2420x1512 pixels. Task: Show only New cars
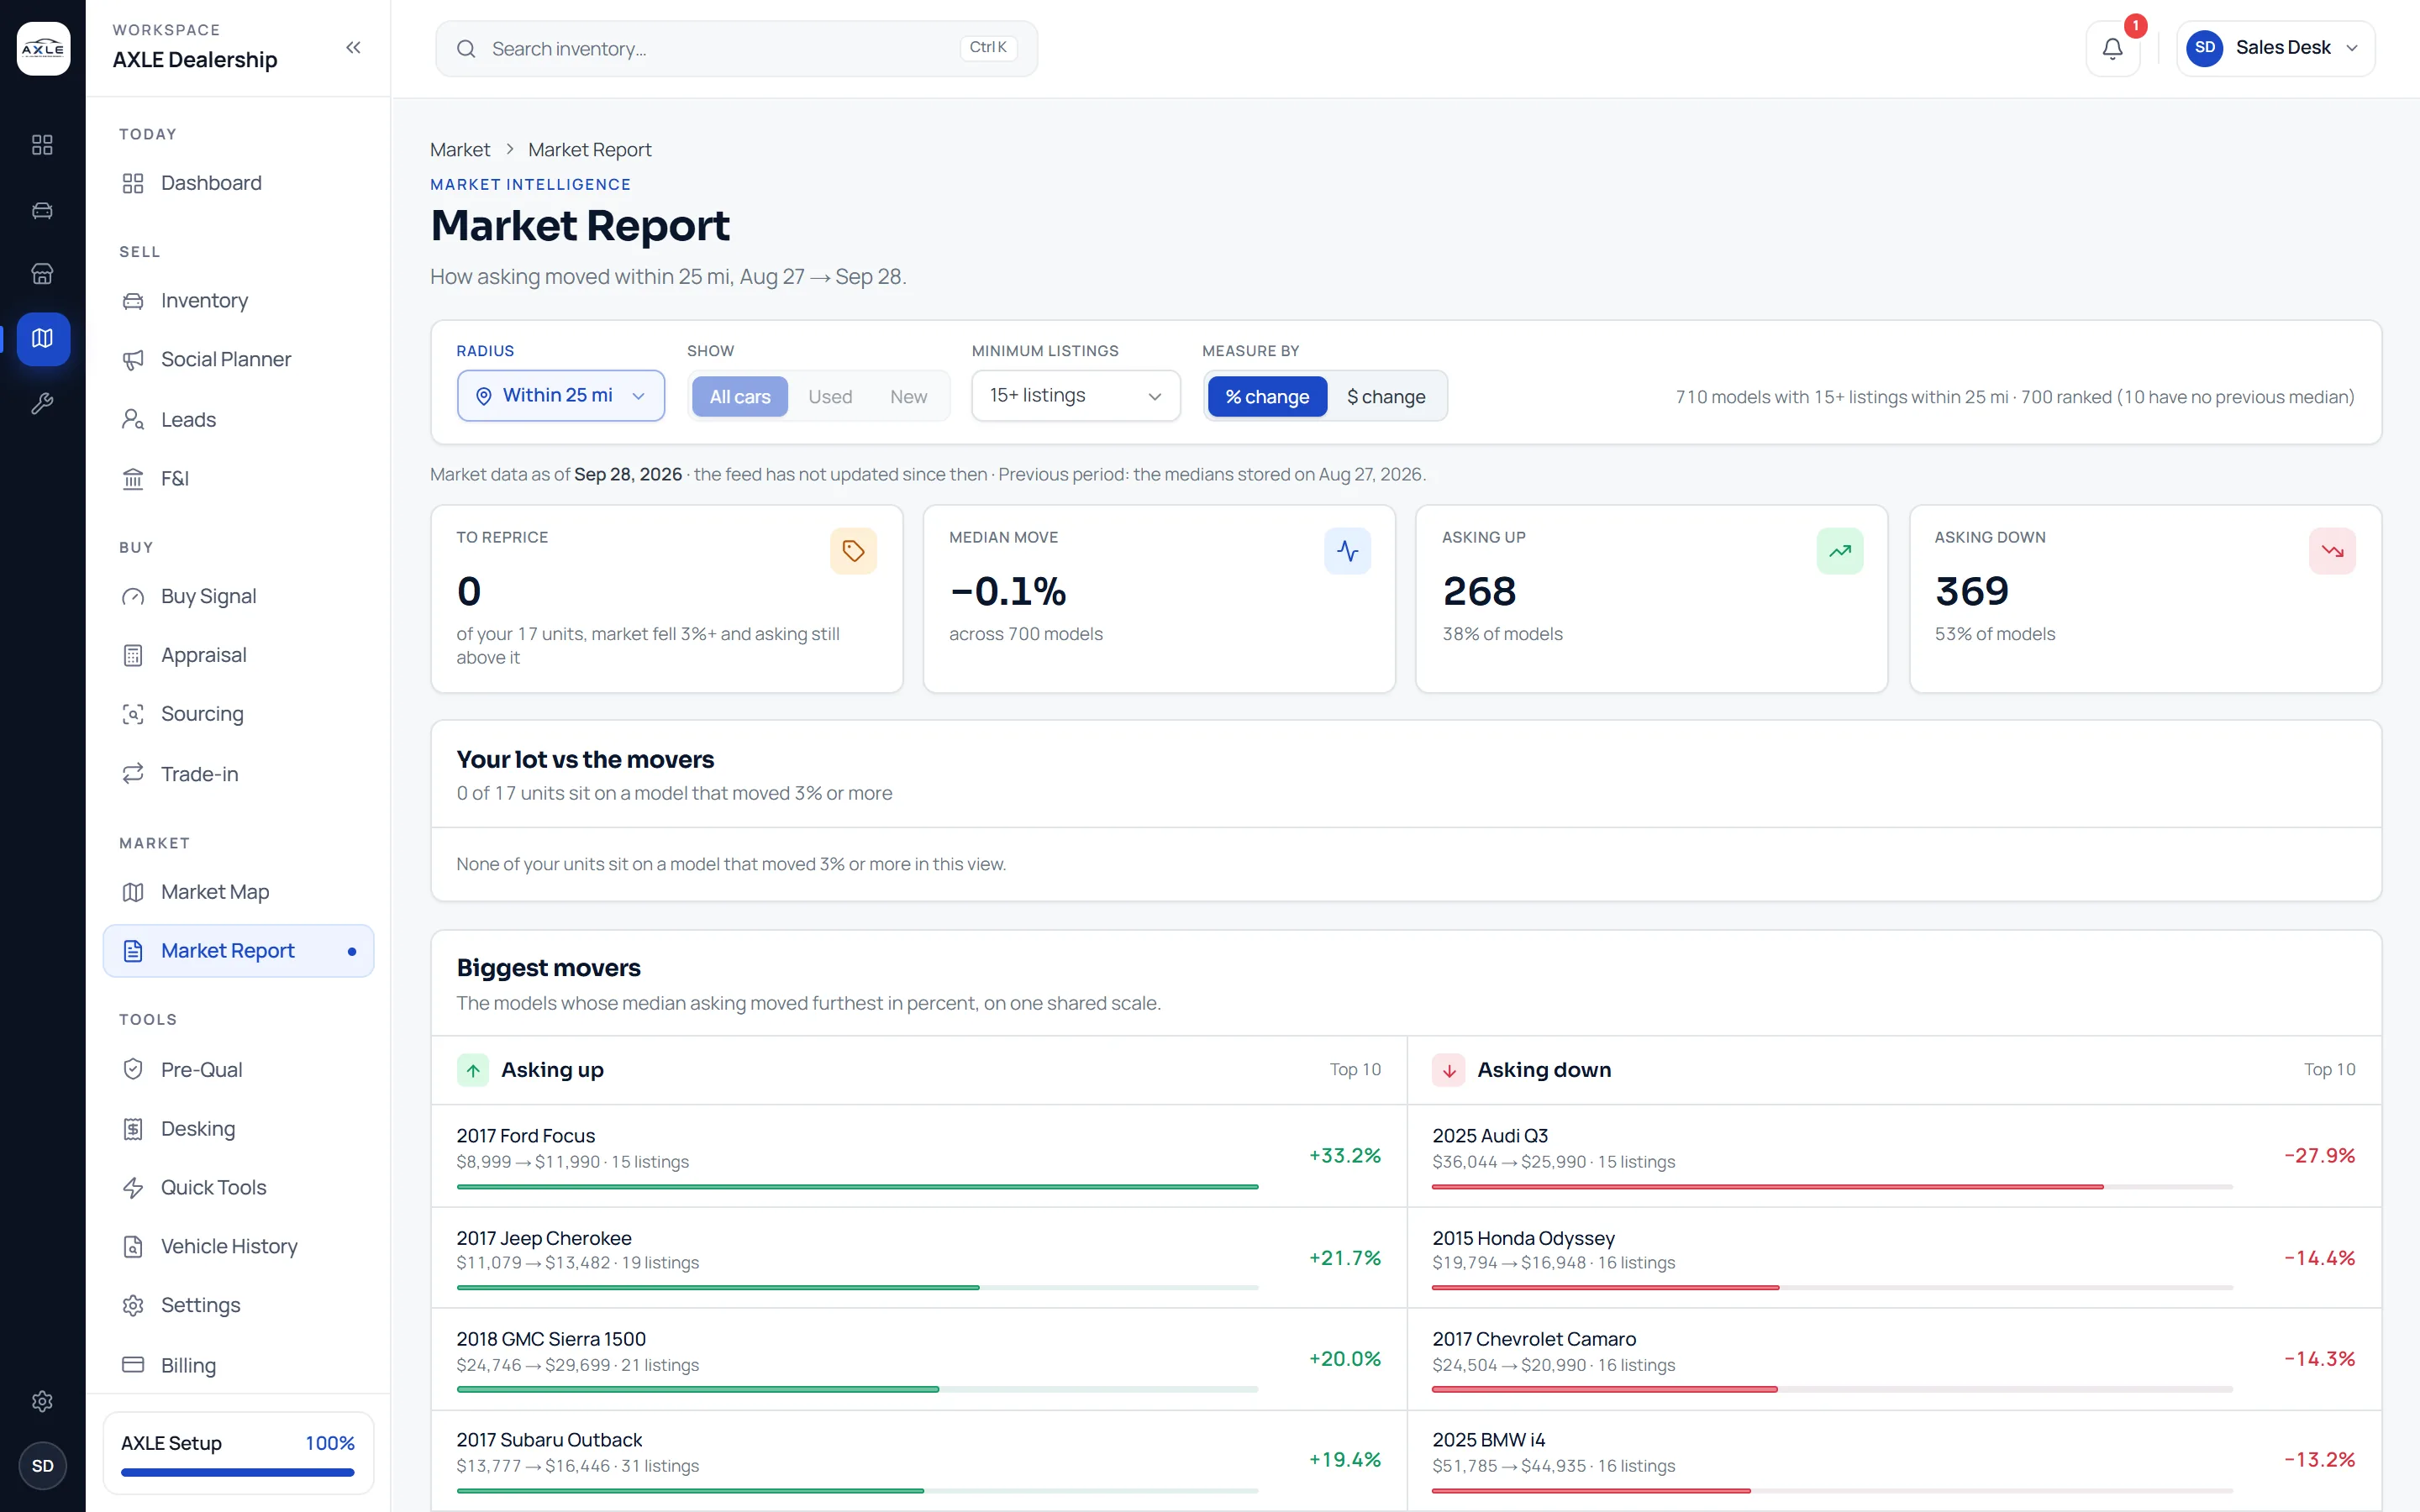(908, 397)
